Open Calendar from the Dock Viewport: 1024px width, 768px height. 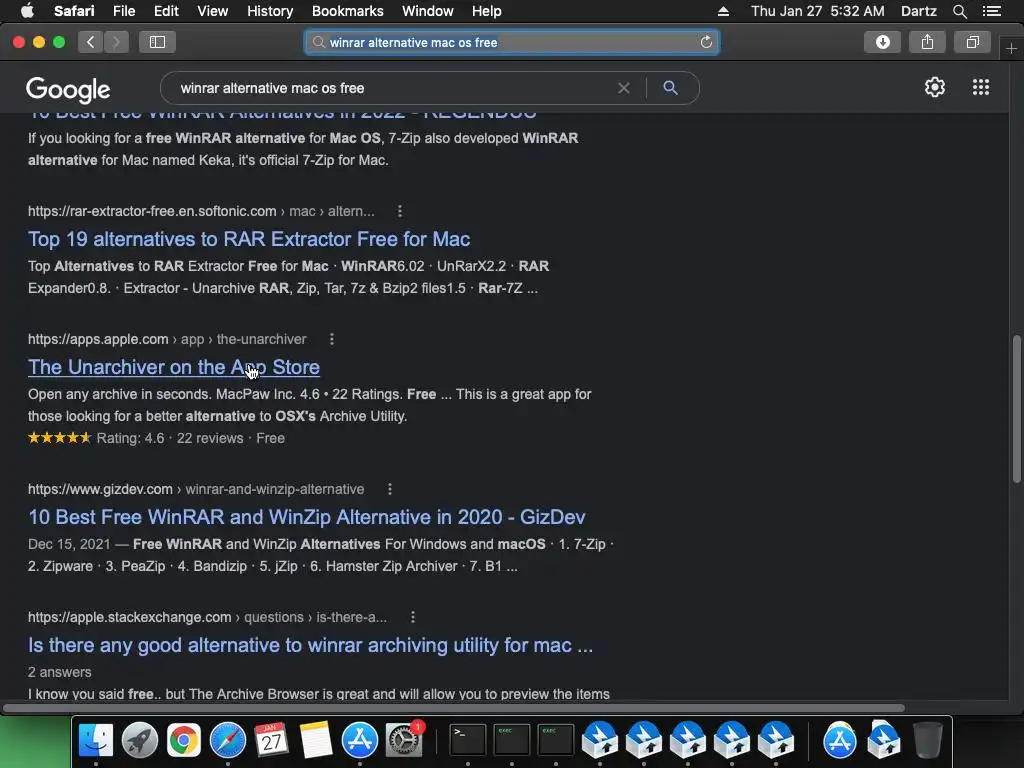click(272, 741)
